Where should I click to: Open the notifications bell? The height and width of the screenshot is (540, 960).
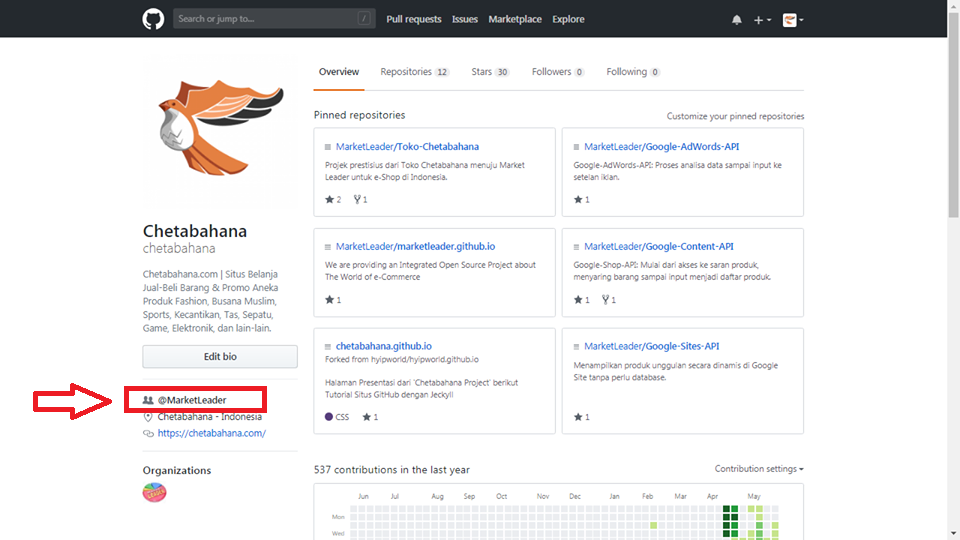pyautogui.click(x=737, y=20)
